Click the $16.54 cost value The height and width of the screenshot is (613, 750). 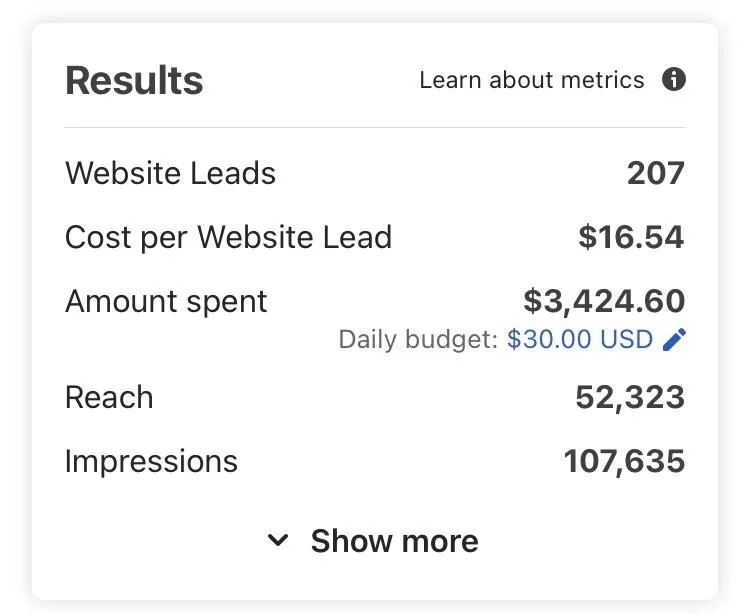pyautogui.click(x=631, y=237)
